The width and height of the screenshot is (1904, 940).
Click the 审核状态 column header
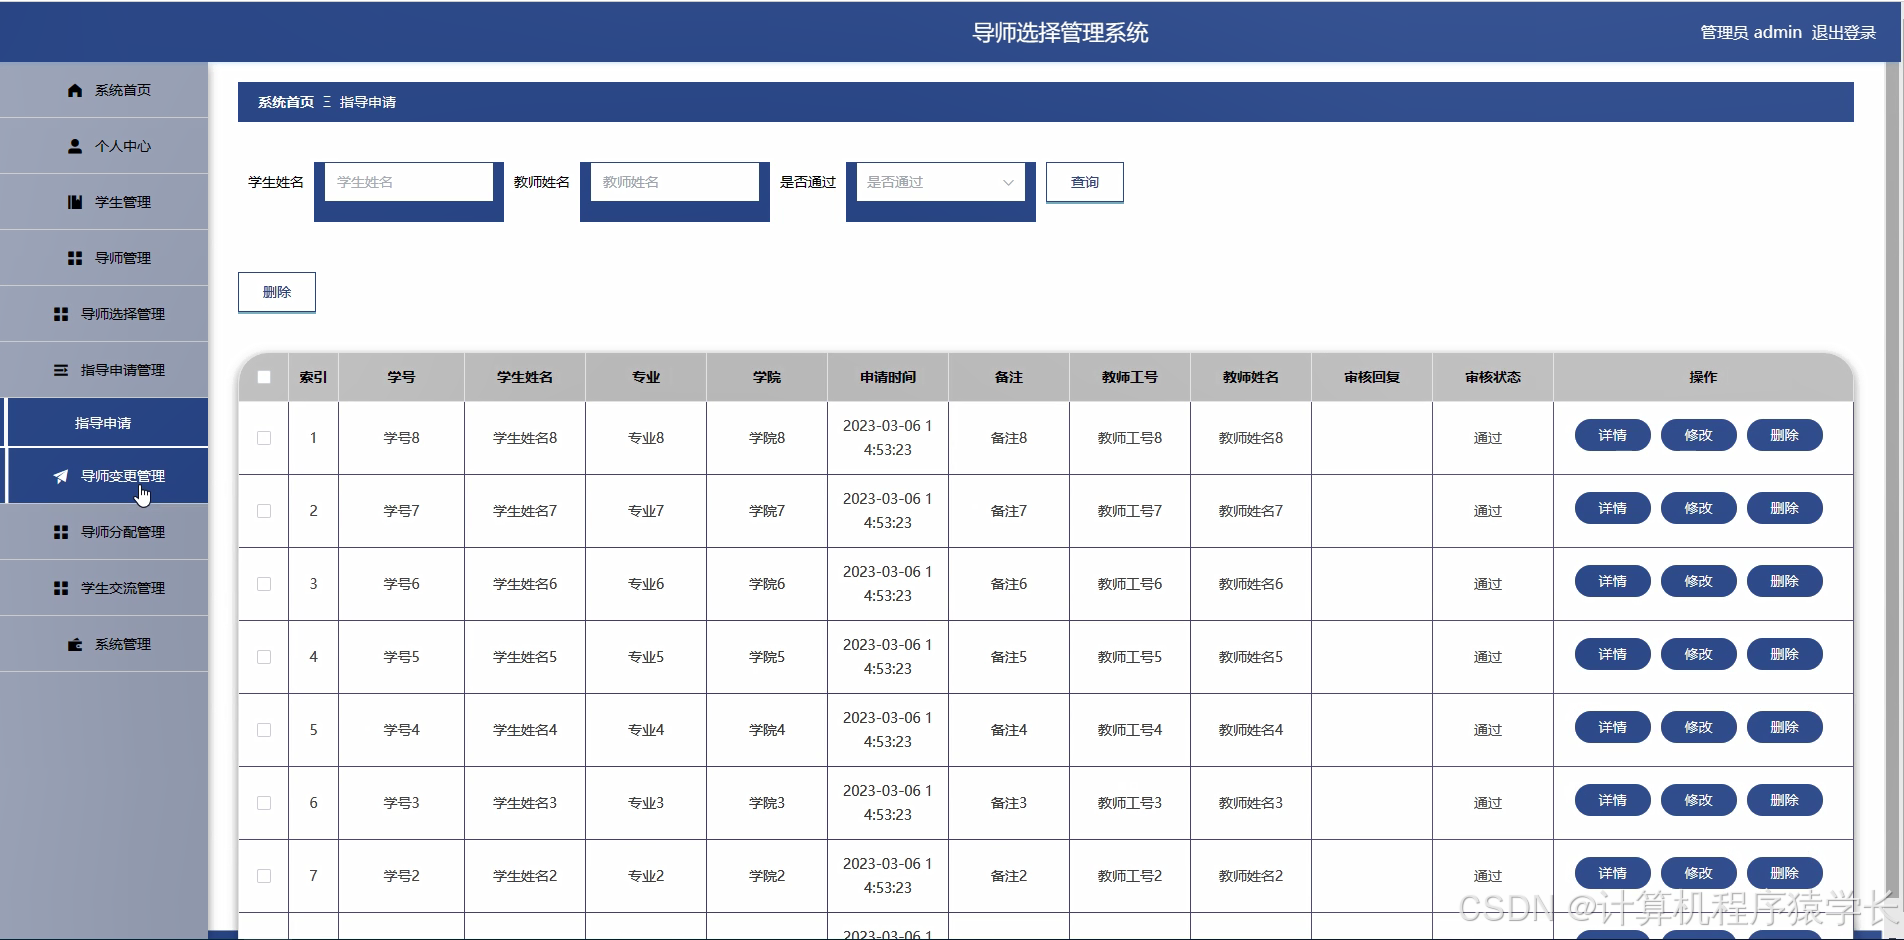pos(1493,377)
